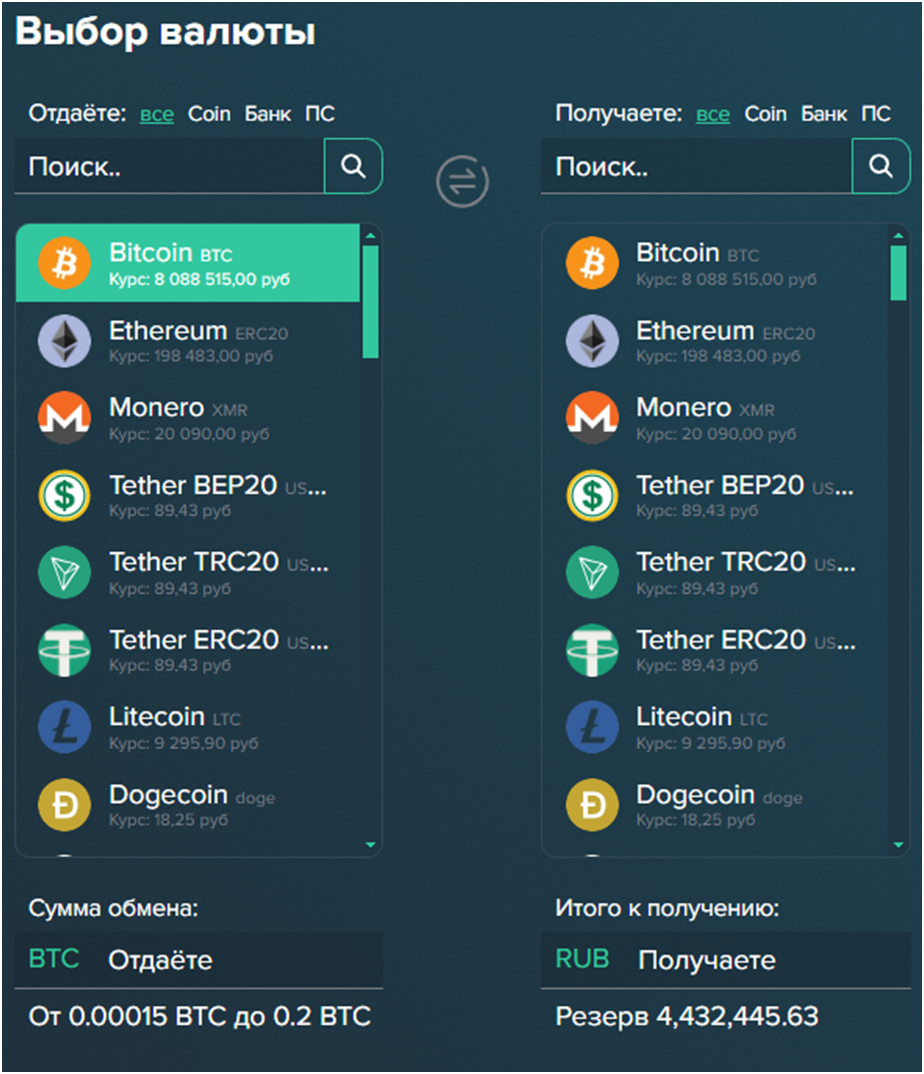Screen dimensions: 924x1074
Task: Click the down arrow of the give list scrollbar
Action: point(371,845)
